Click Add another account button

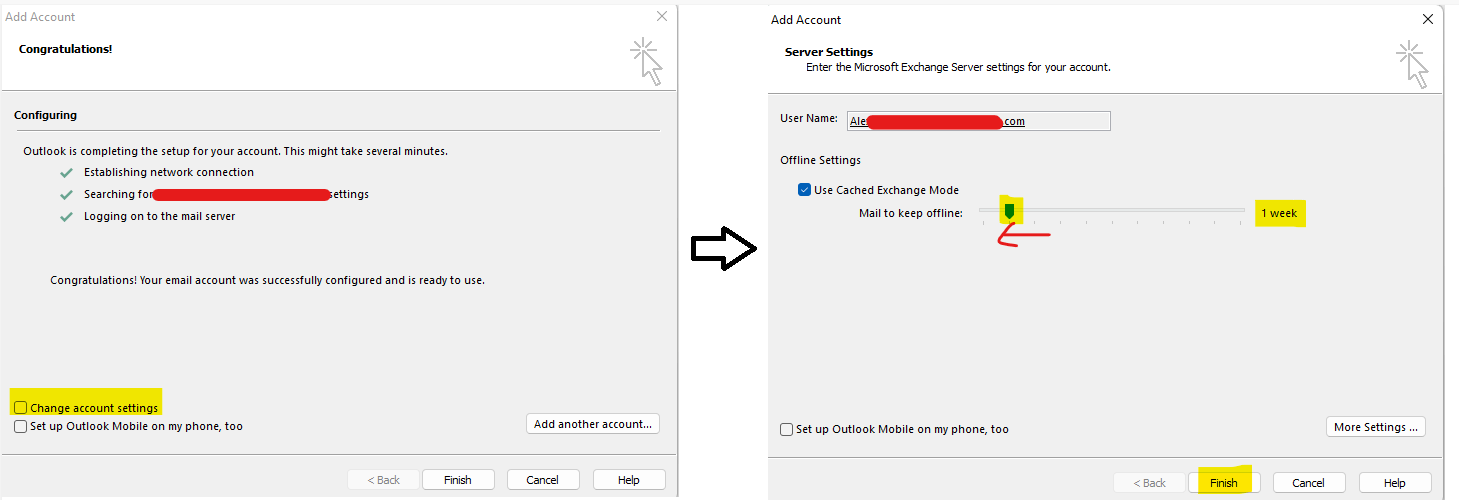[593, 424]
